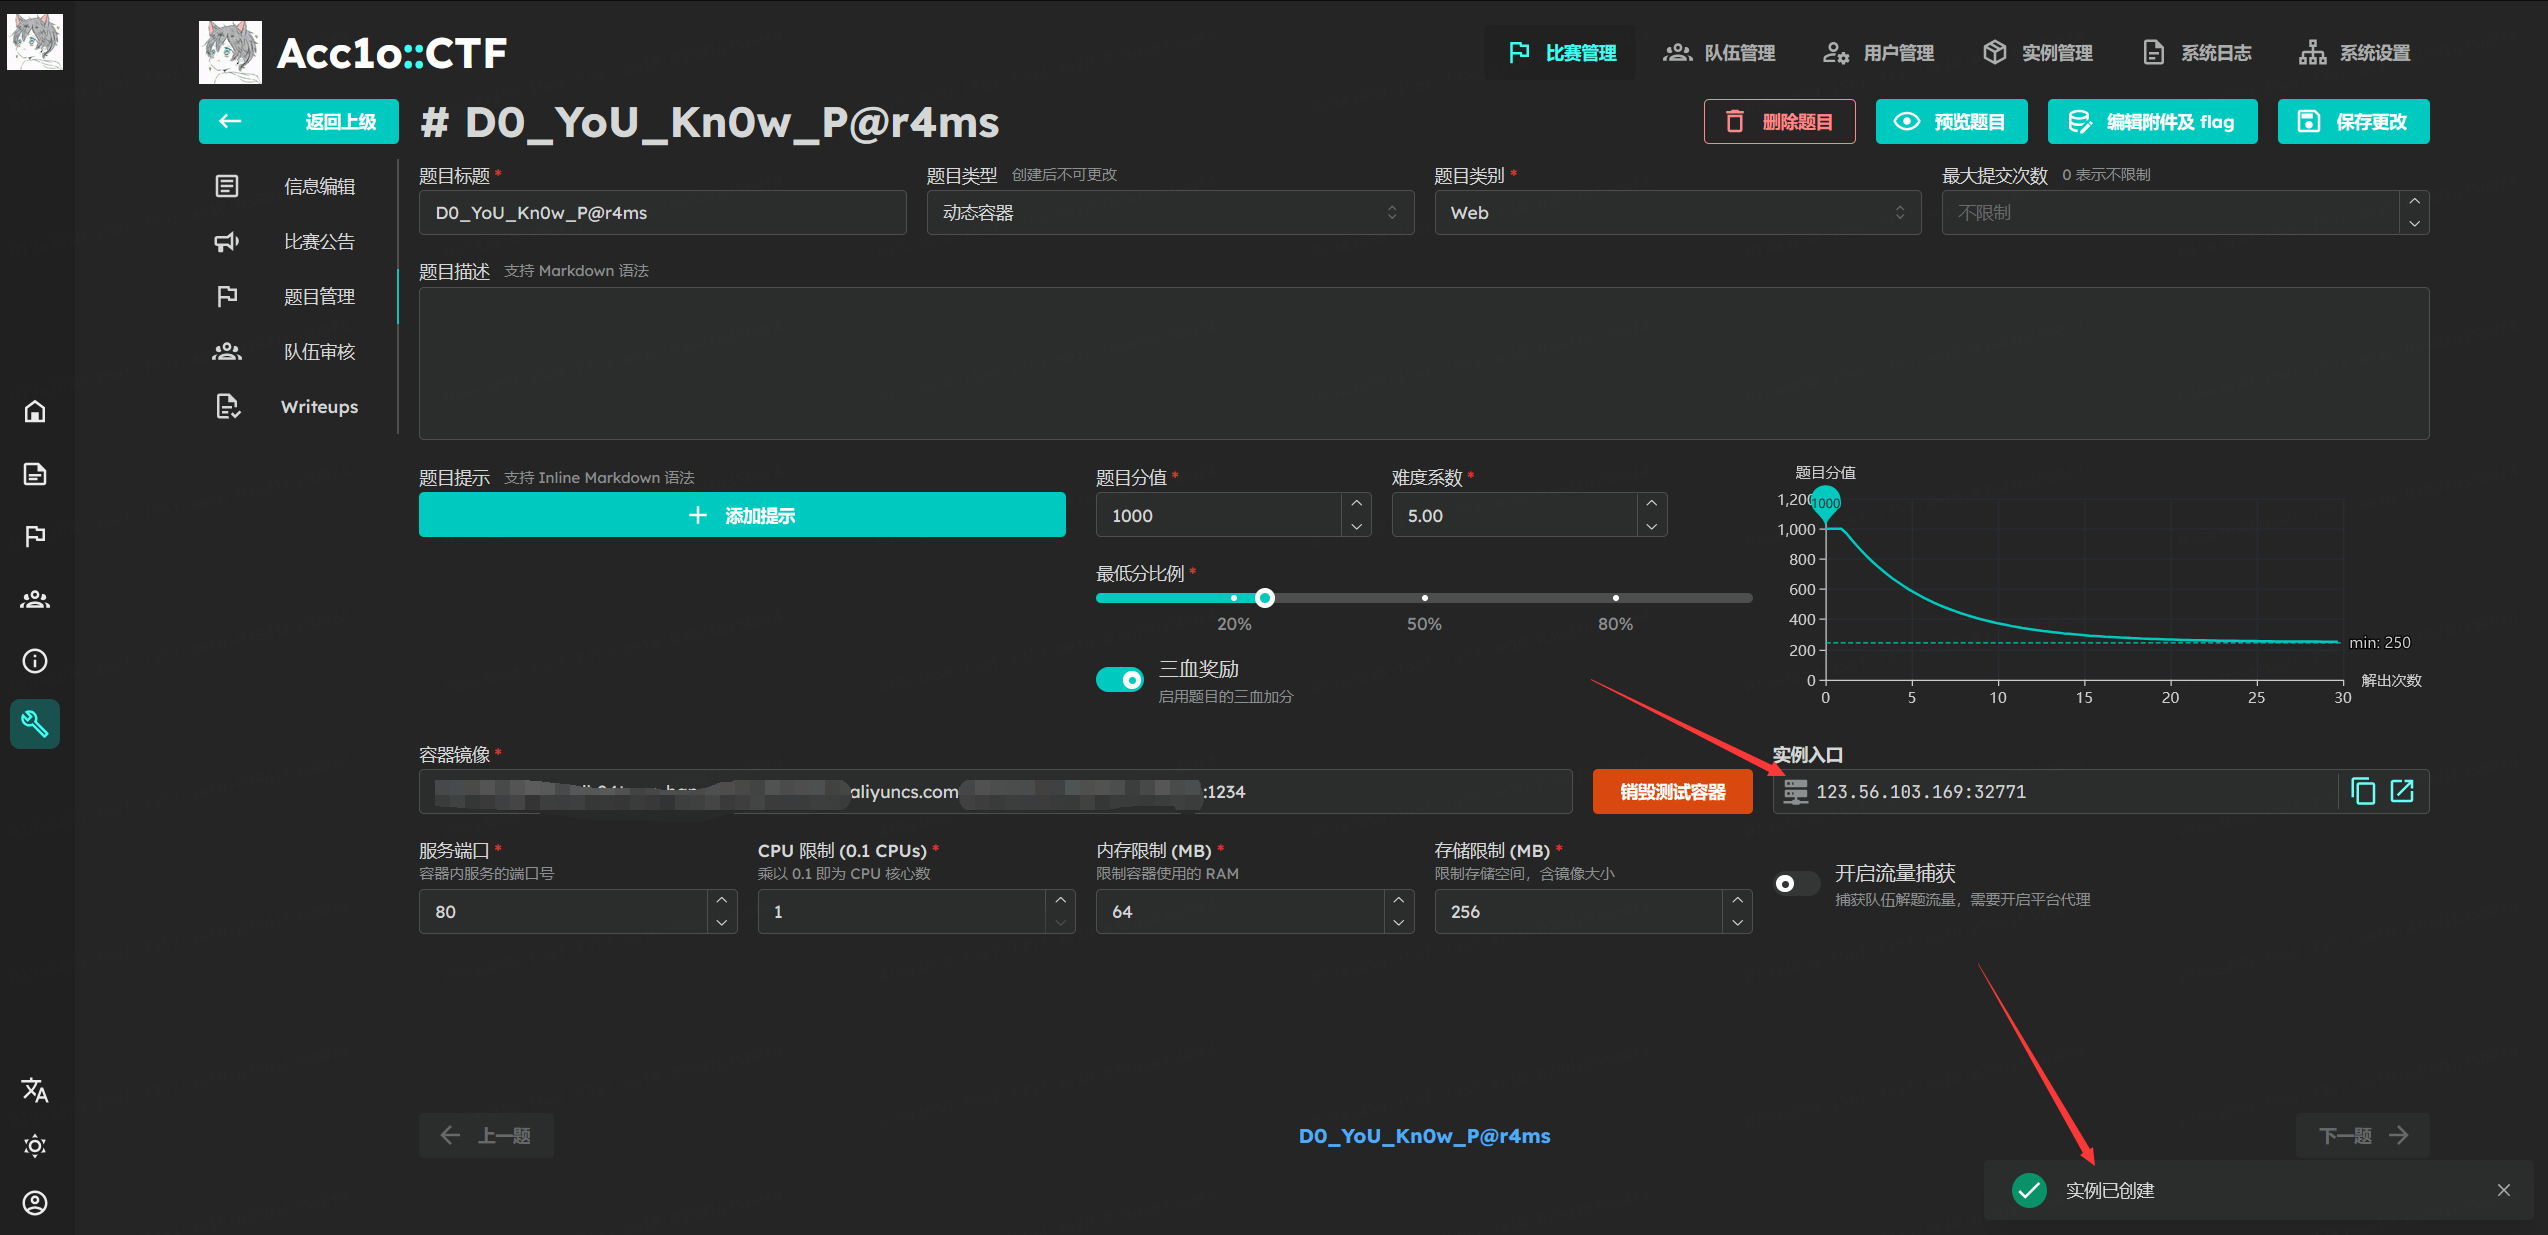Open the user account icon in sidebar

[x=35, y=1202]
